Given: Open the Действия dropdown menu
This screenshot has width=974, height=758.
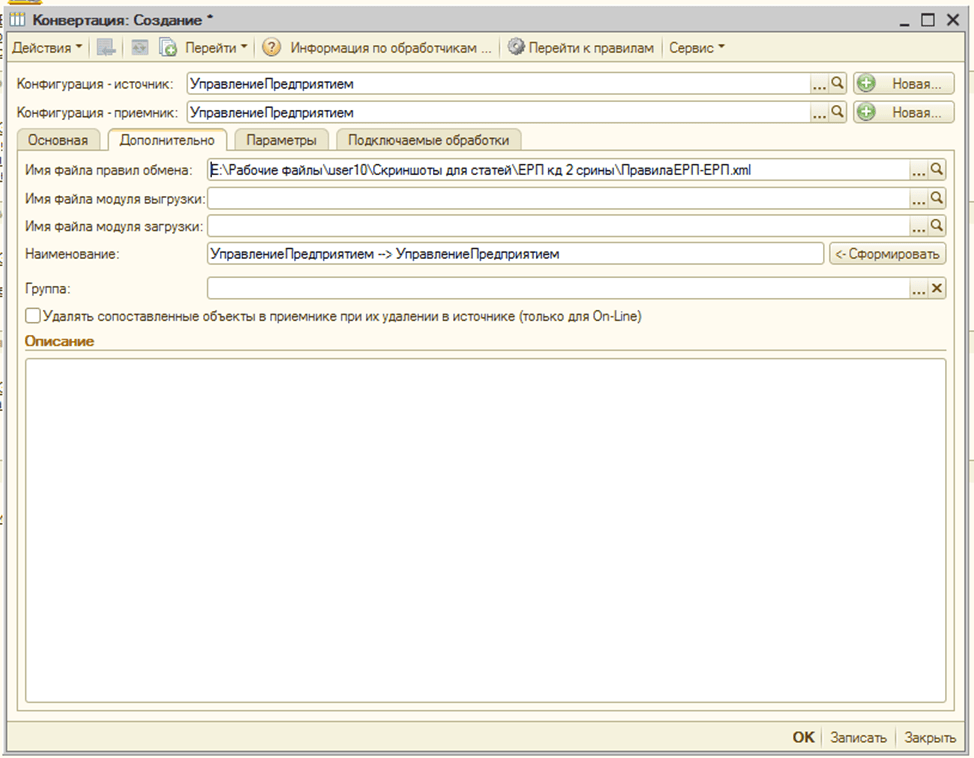Looking at the screenshot, I should (47, 47).
